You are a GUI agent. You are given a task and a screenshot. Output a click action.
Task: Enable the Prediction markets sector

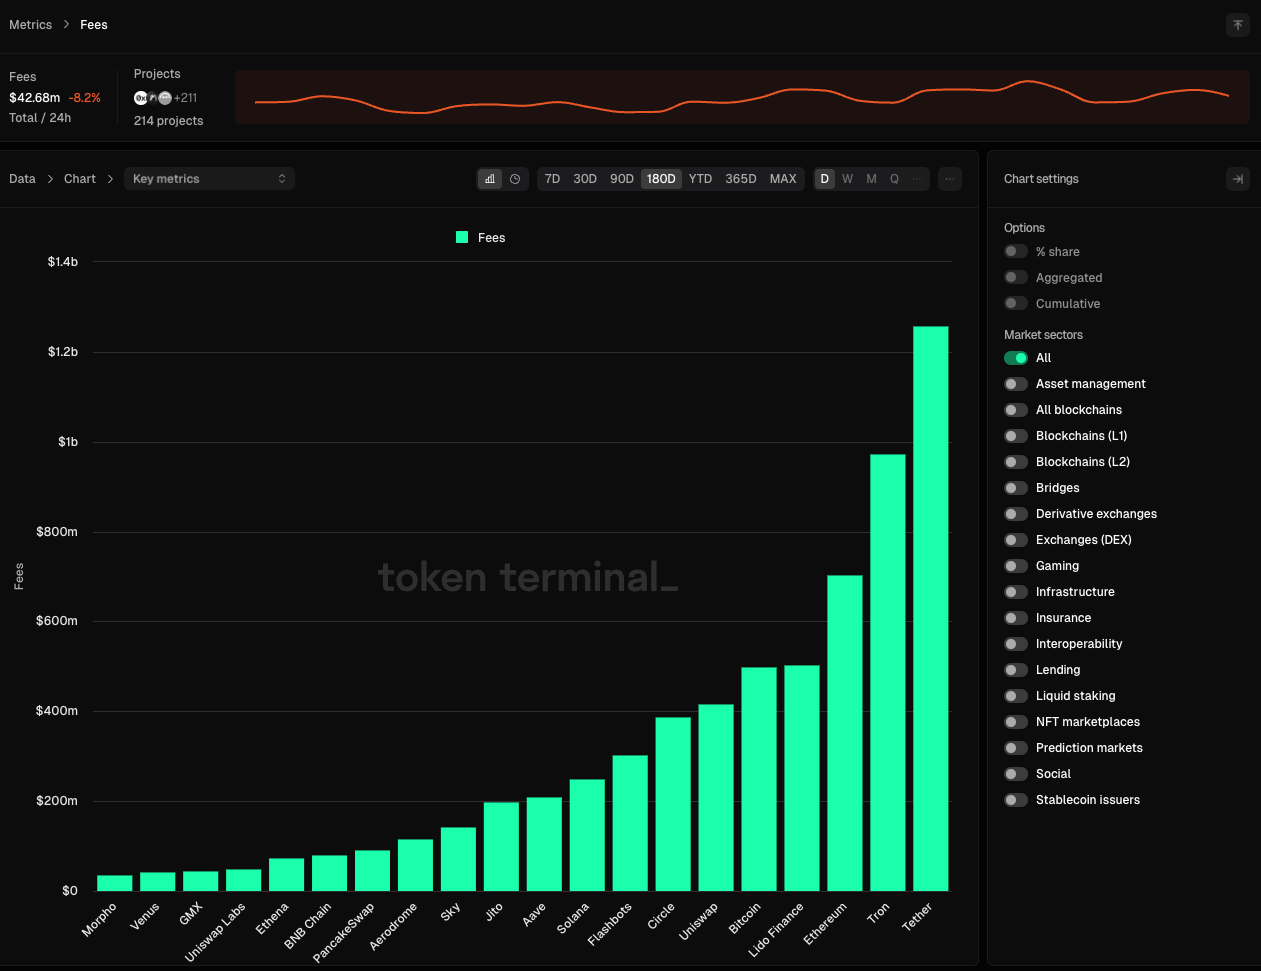click(1016, 748)
